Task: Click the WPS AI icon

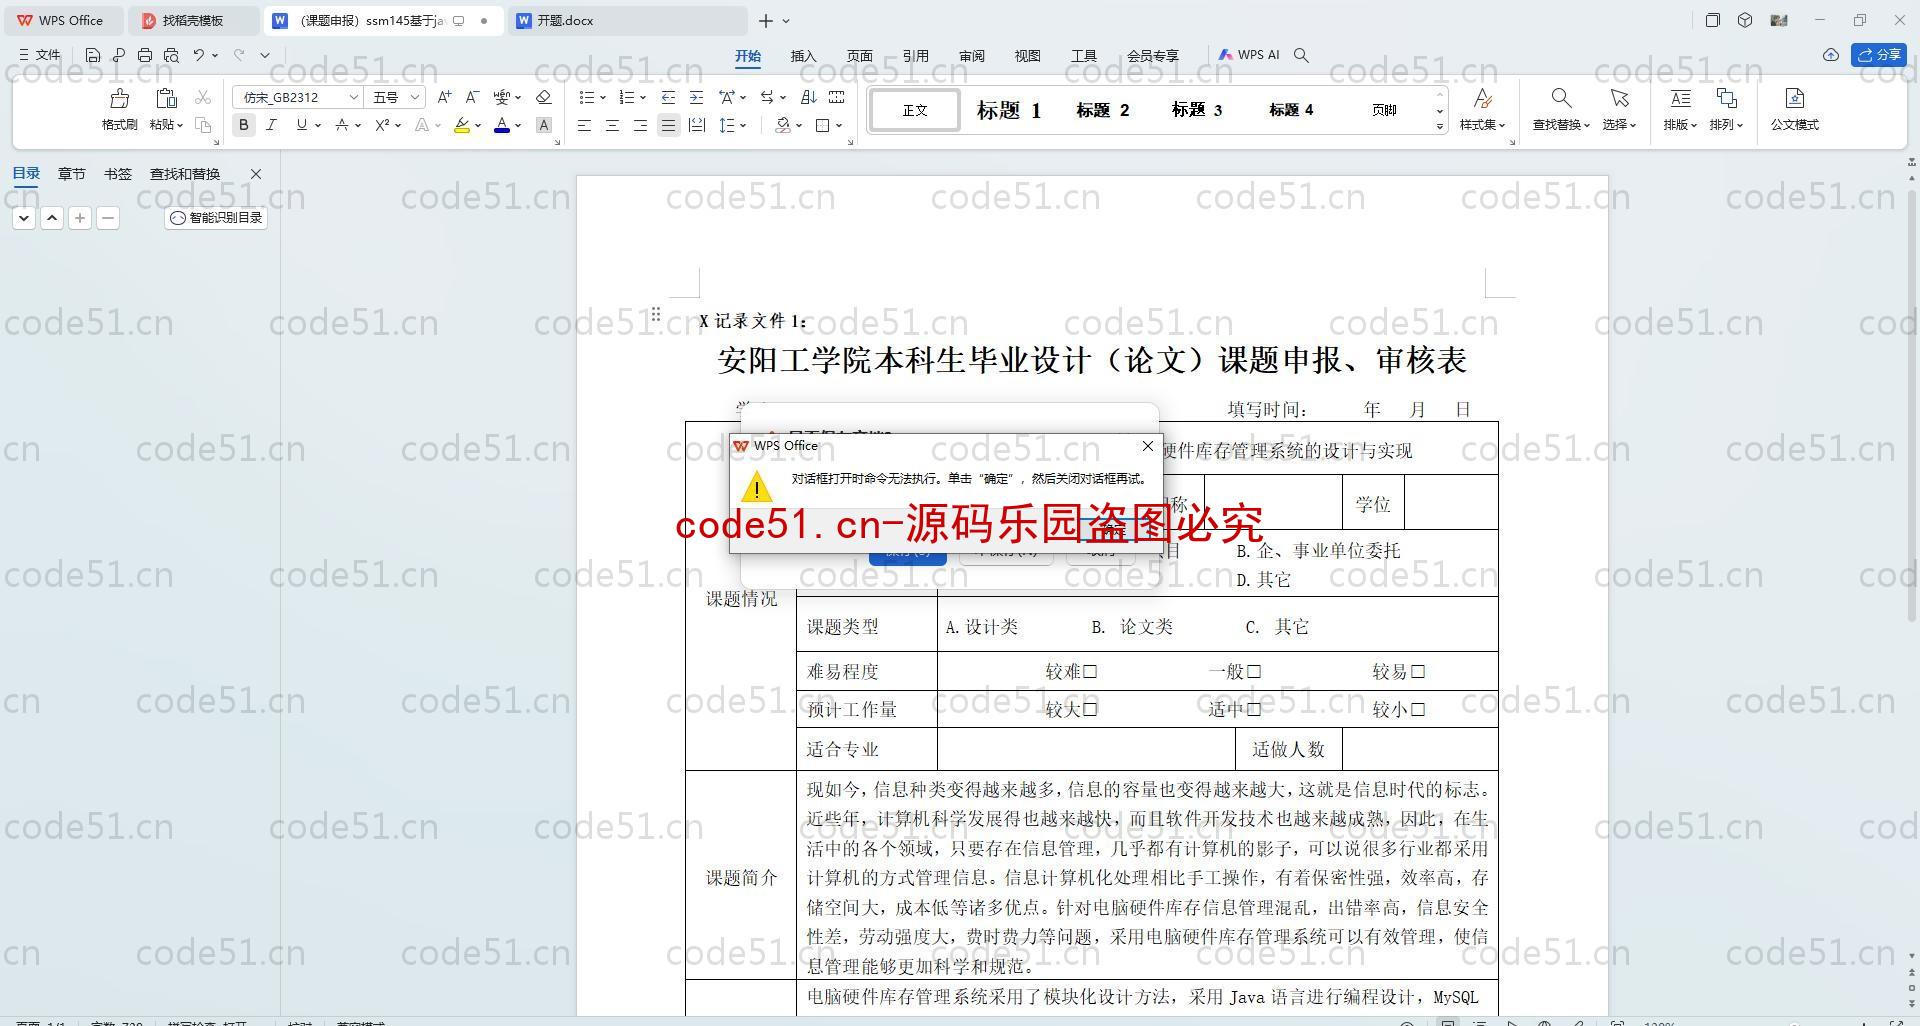Action: pos(1249,55)
